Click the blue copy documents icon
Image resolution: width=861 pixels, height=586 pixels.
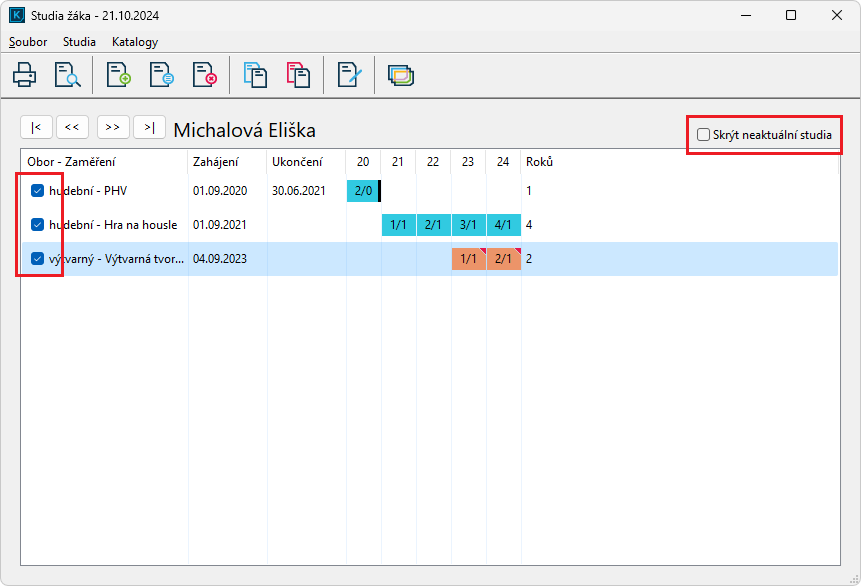[256, 75]
